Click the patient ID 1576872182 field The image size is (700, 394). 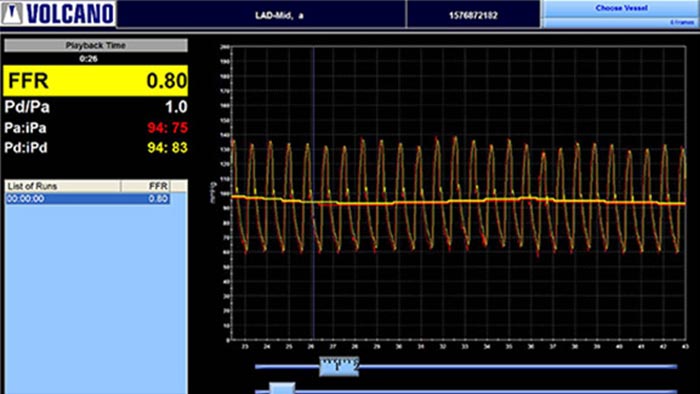click(x=473, y=14)
